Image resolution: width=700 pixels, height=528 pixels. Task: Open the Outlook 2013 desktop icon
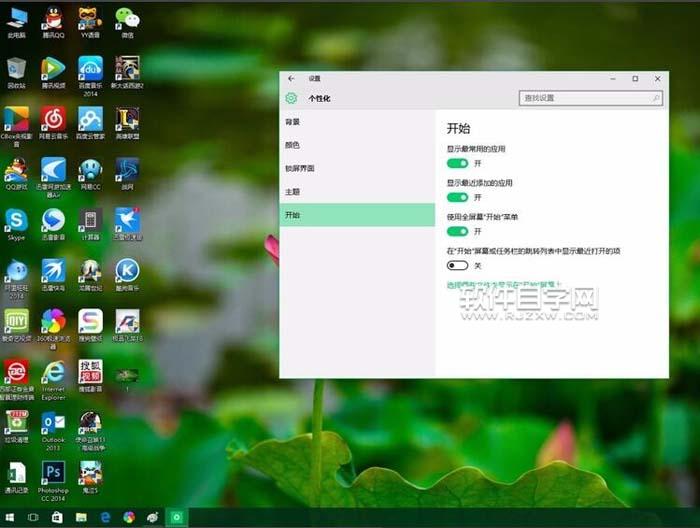pyautogui.click(x=54, y=431)
